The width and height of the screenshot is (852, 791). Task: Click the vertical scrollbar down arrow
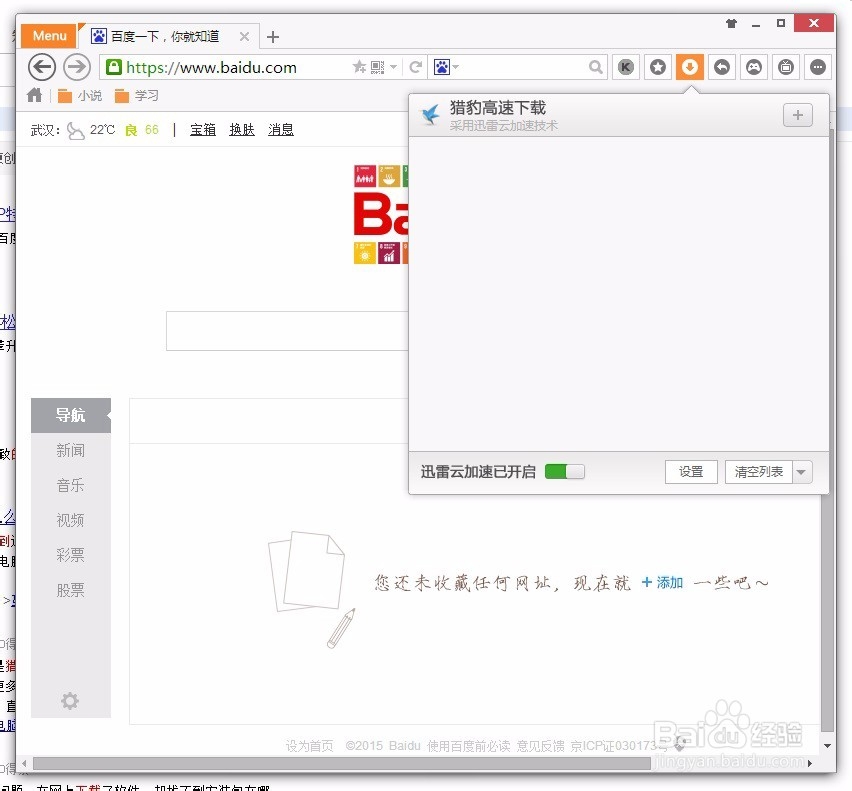(828, 746)
